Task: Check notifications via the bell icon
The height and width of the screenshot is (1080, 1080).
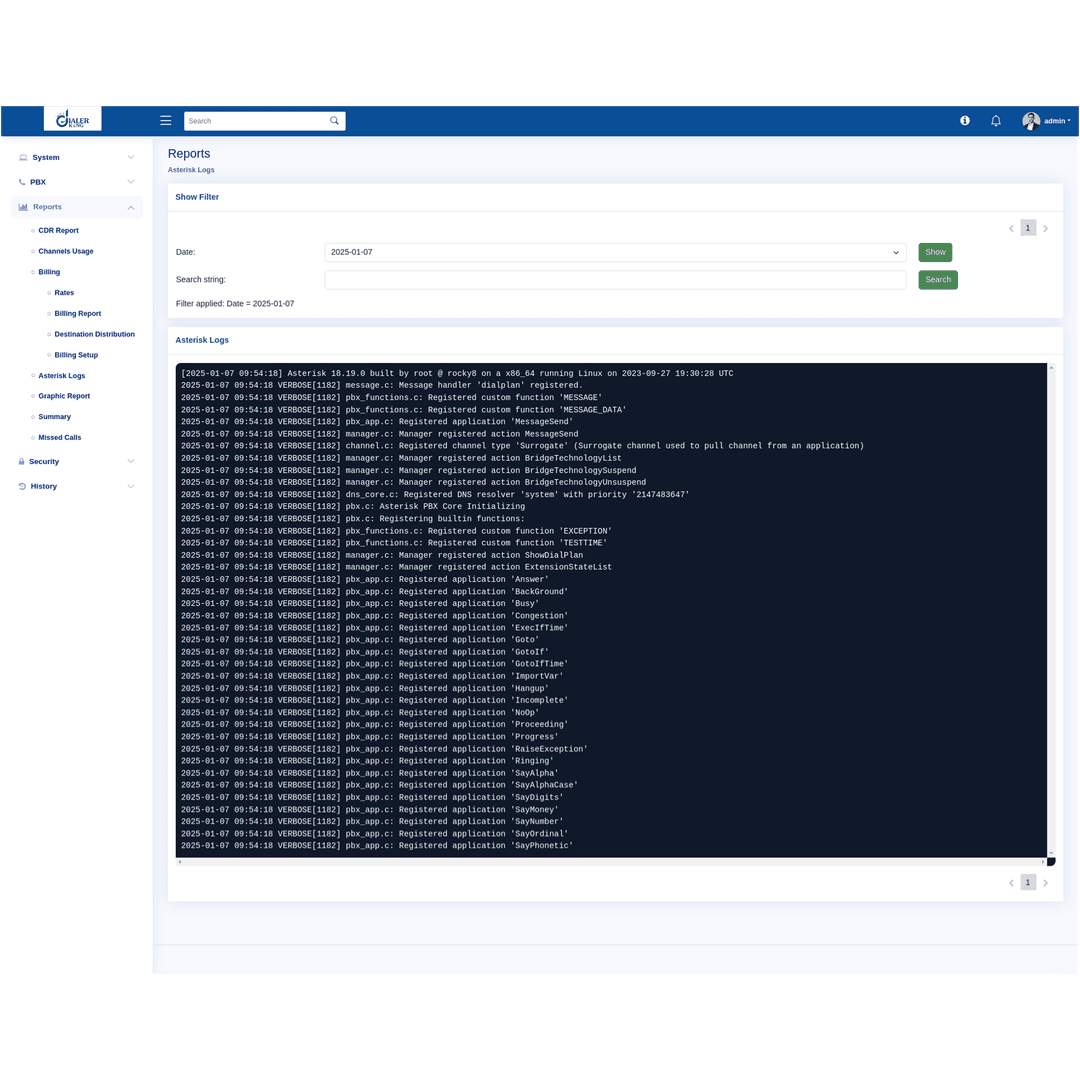Action: pos(995,120)
